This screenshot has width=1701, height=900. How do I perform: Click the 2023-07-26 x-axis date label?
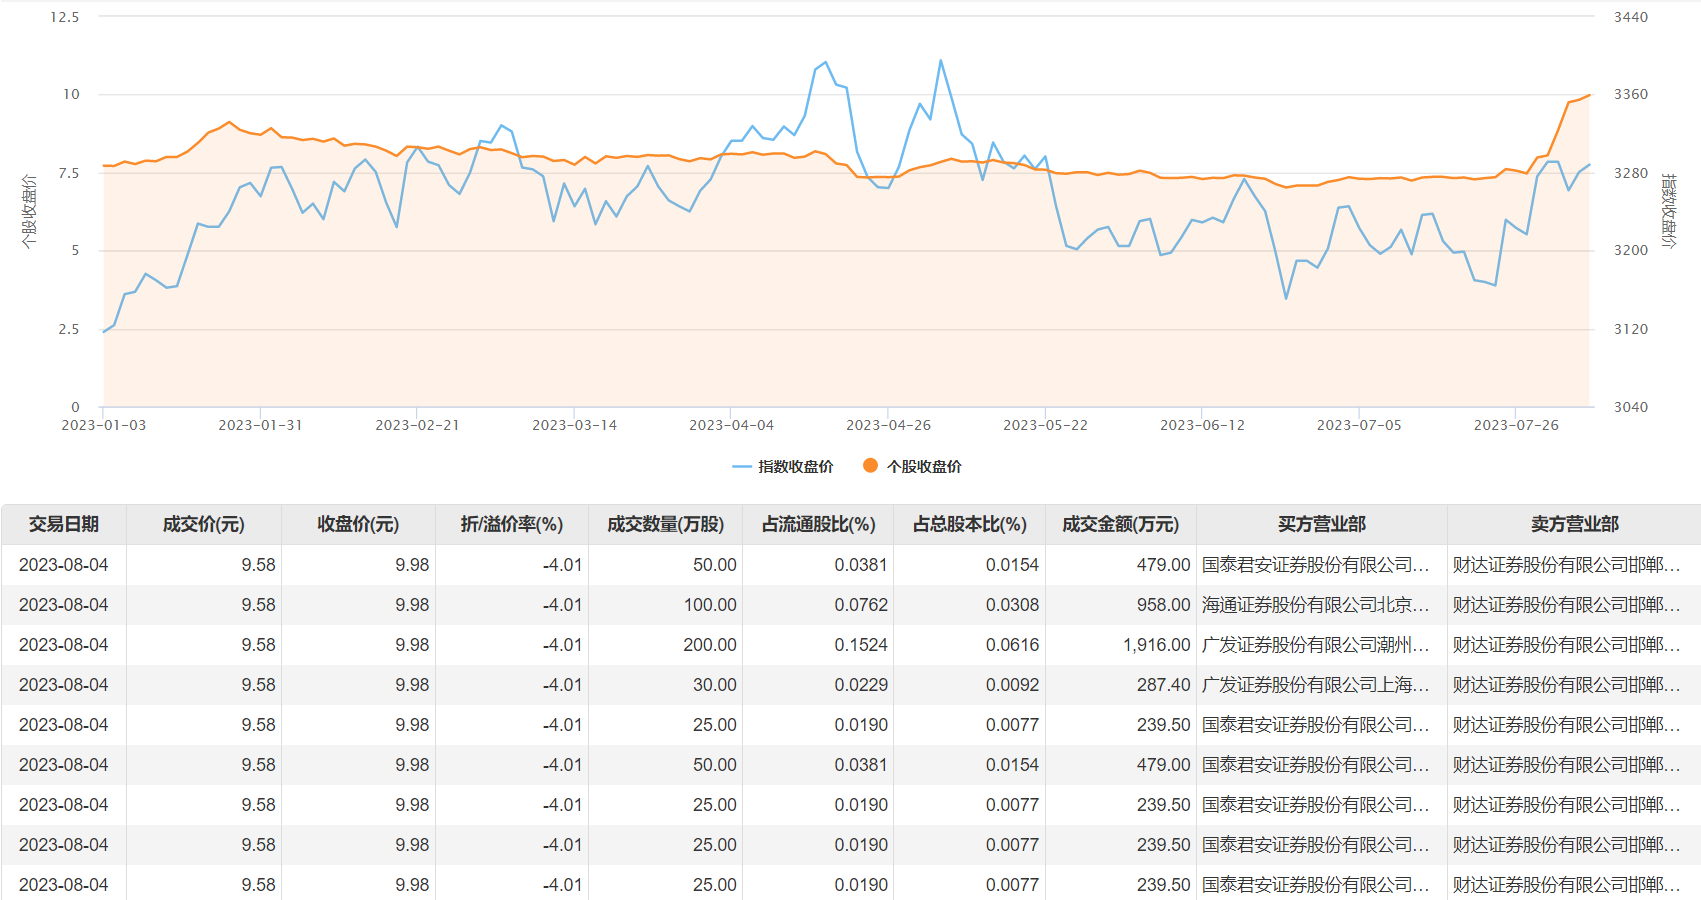pyautogui.click(x=1515, y=425)
